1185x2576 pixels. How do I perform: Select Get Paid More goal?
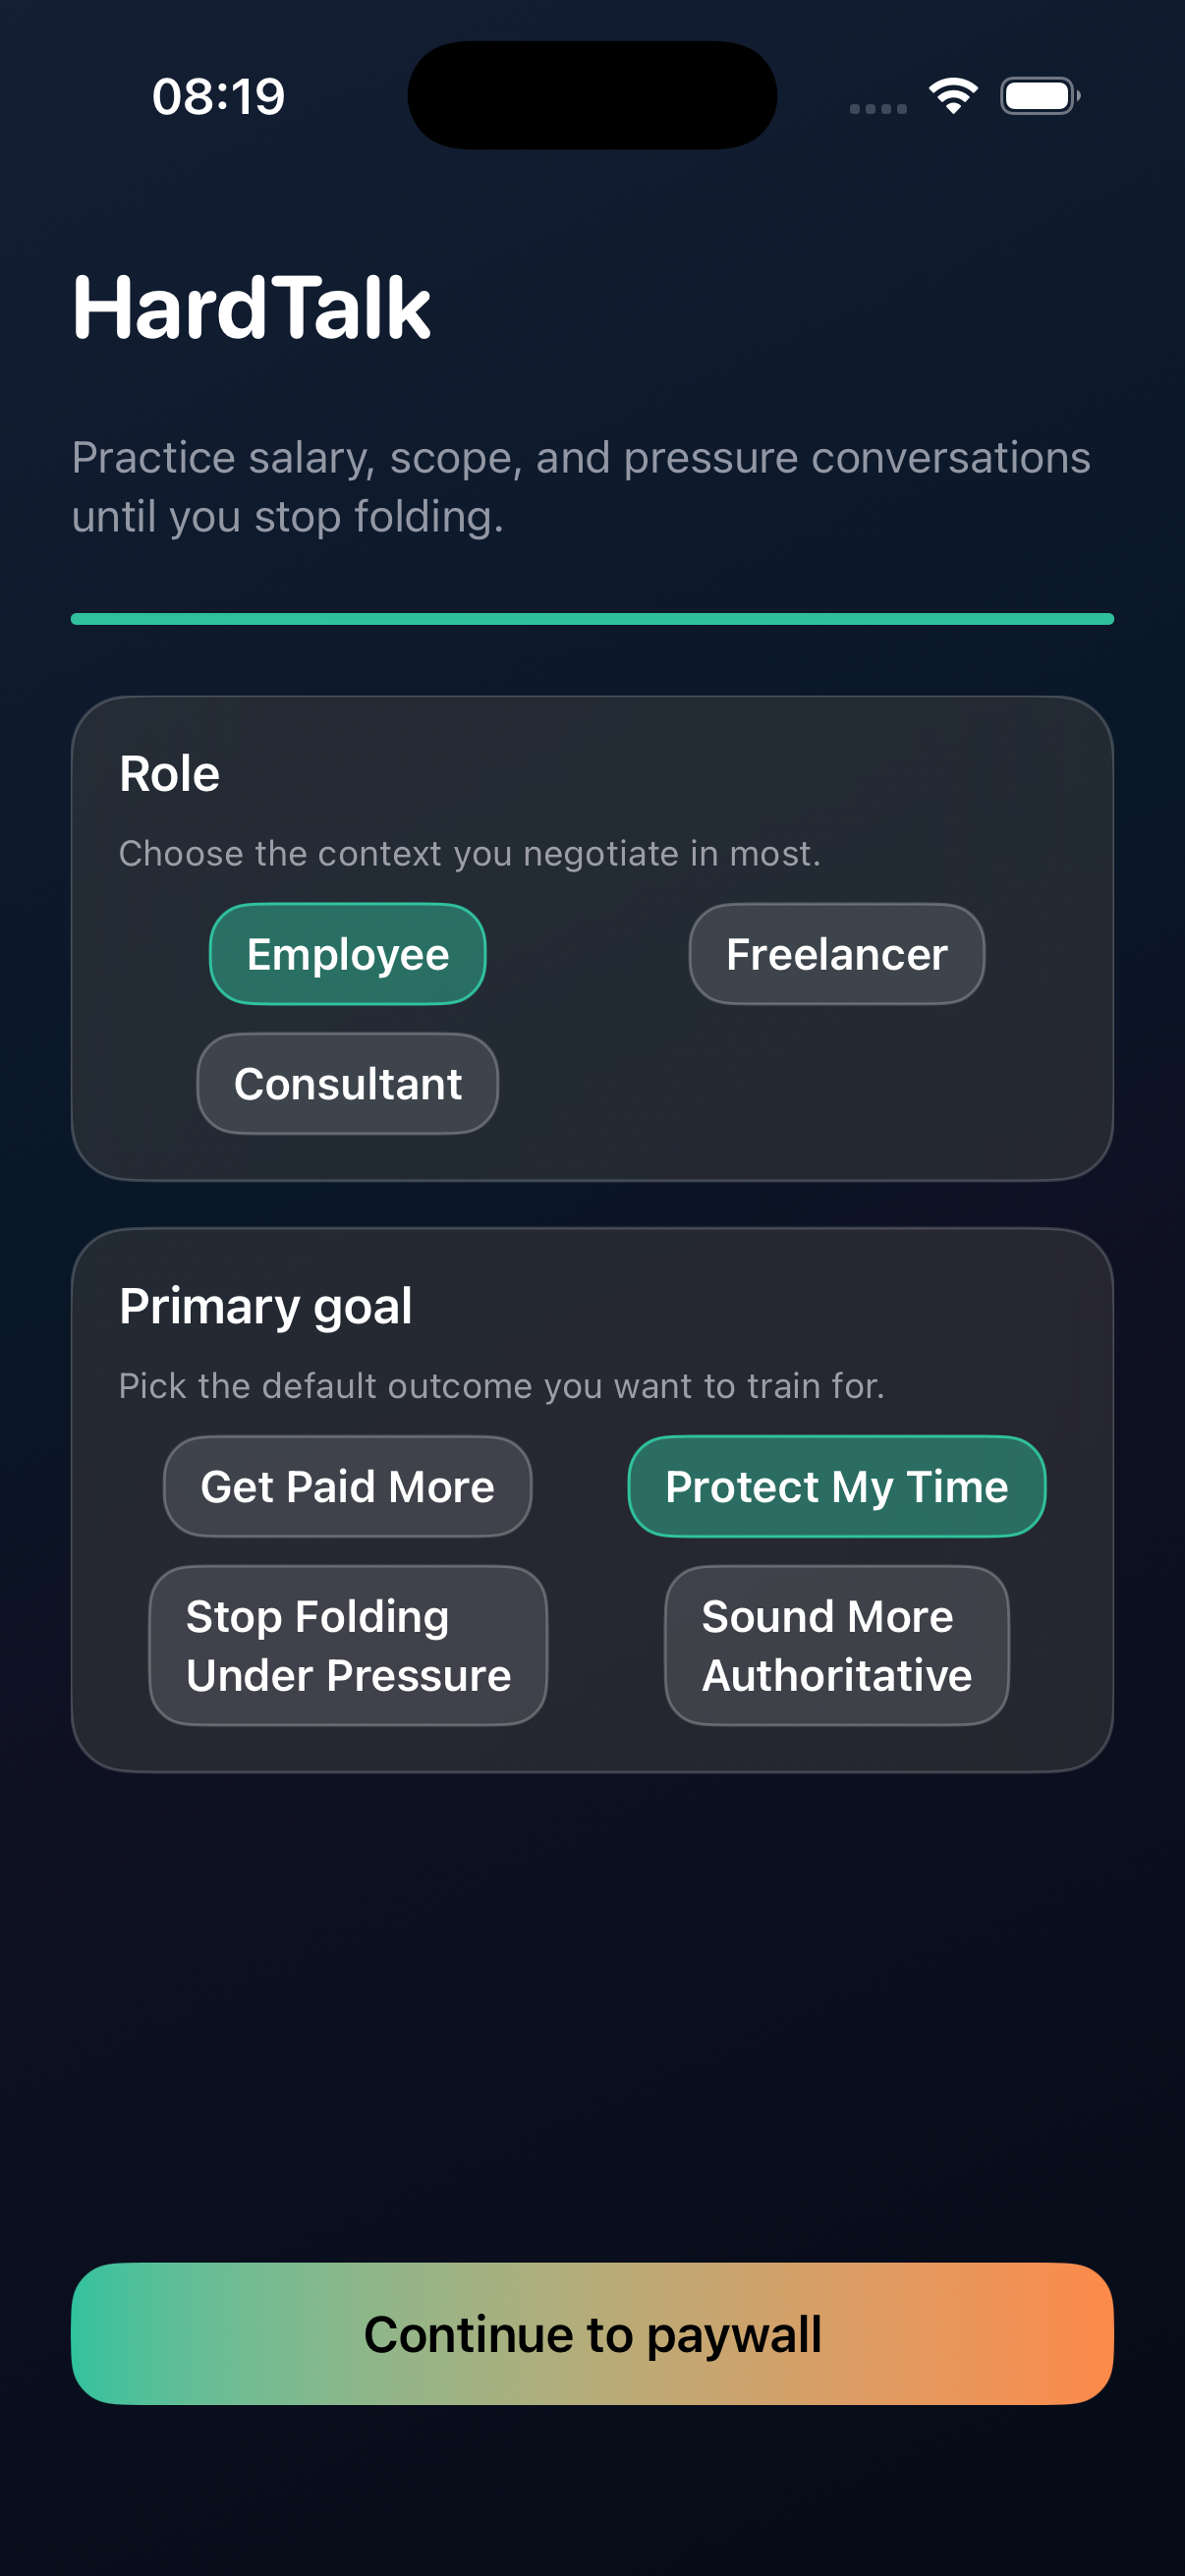[347, 1486]
